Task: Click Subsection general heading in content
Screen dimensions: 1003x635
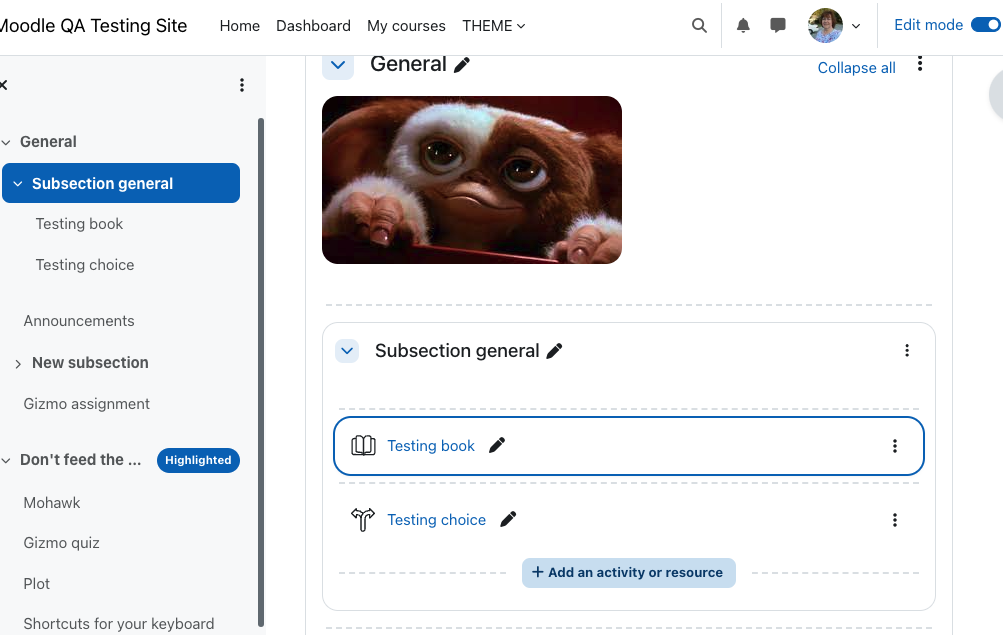Action: [x=457, y=351]
